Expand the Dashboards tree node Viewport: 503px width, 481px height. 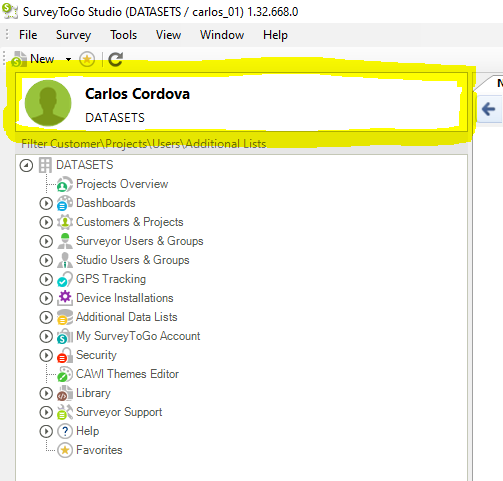click(x=46, y=203)
